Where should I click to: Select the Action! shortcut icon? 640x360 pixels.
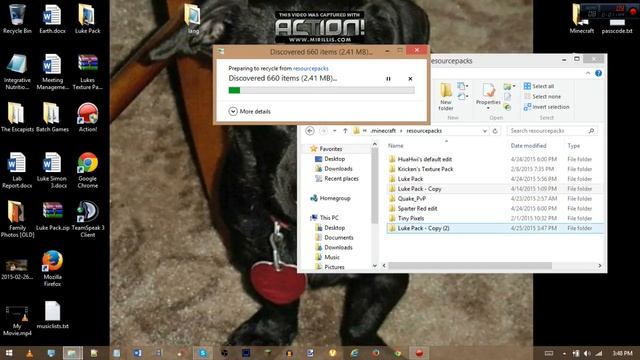click(x=87, y=117)
